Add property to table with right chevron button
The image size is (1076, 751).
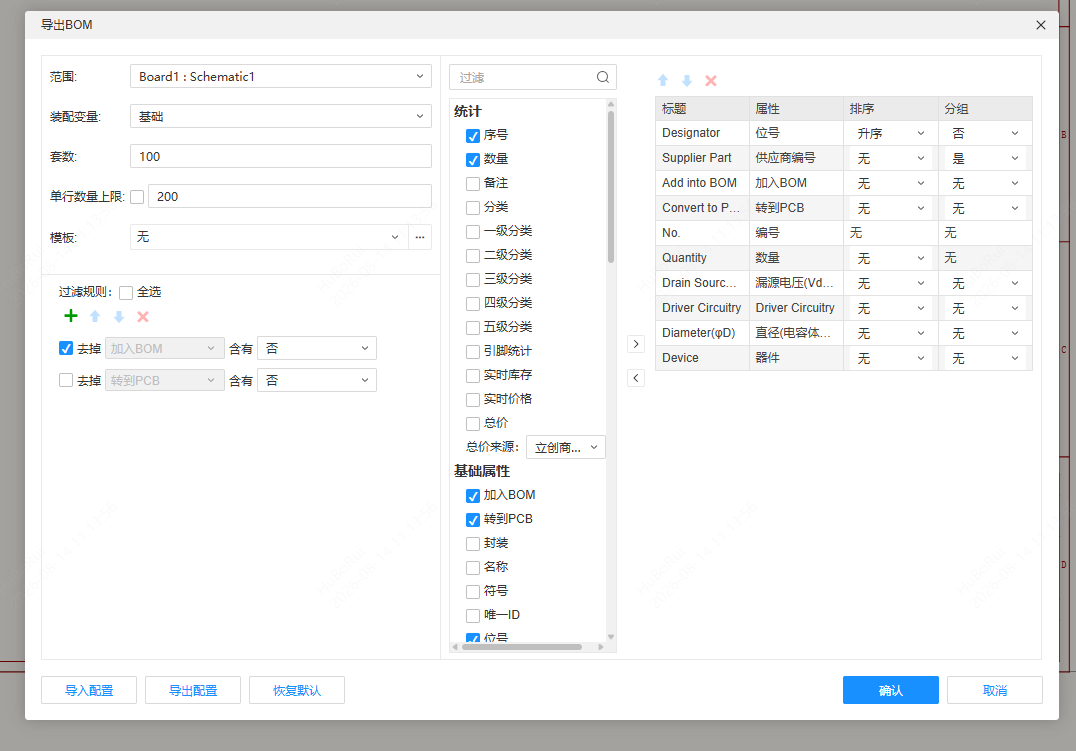click(x=636, y=344)
